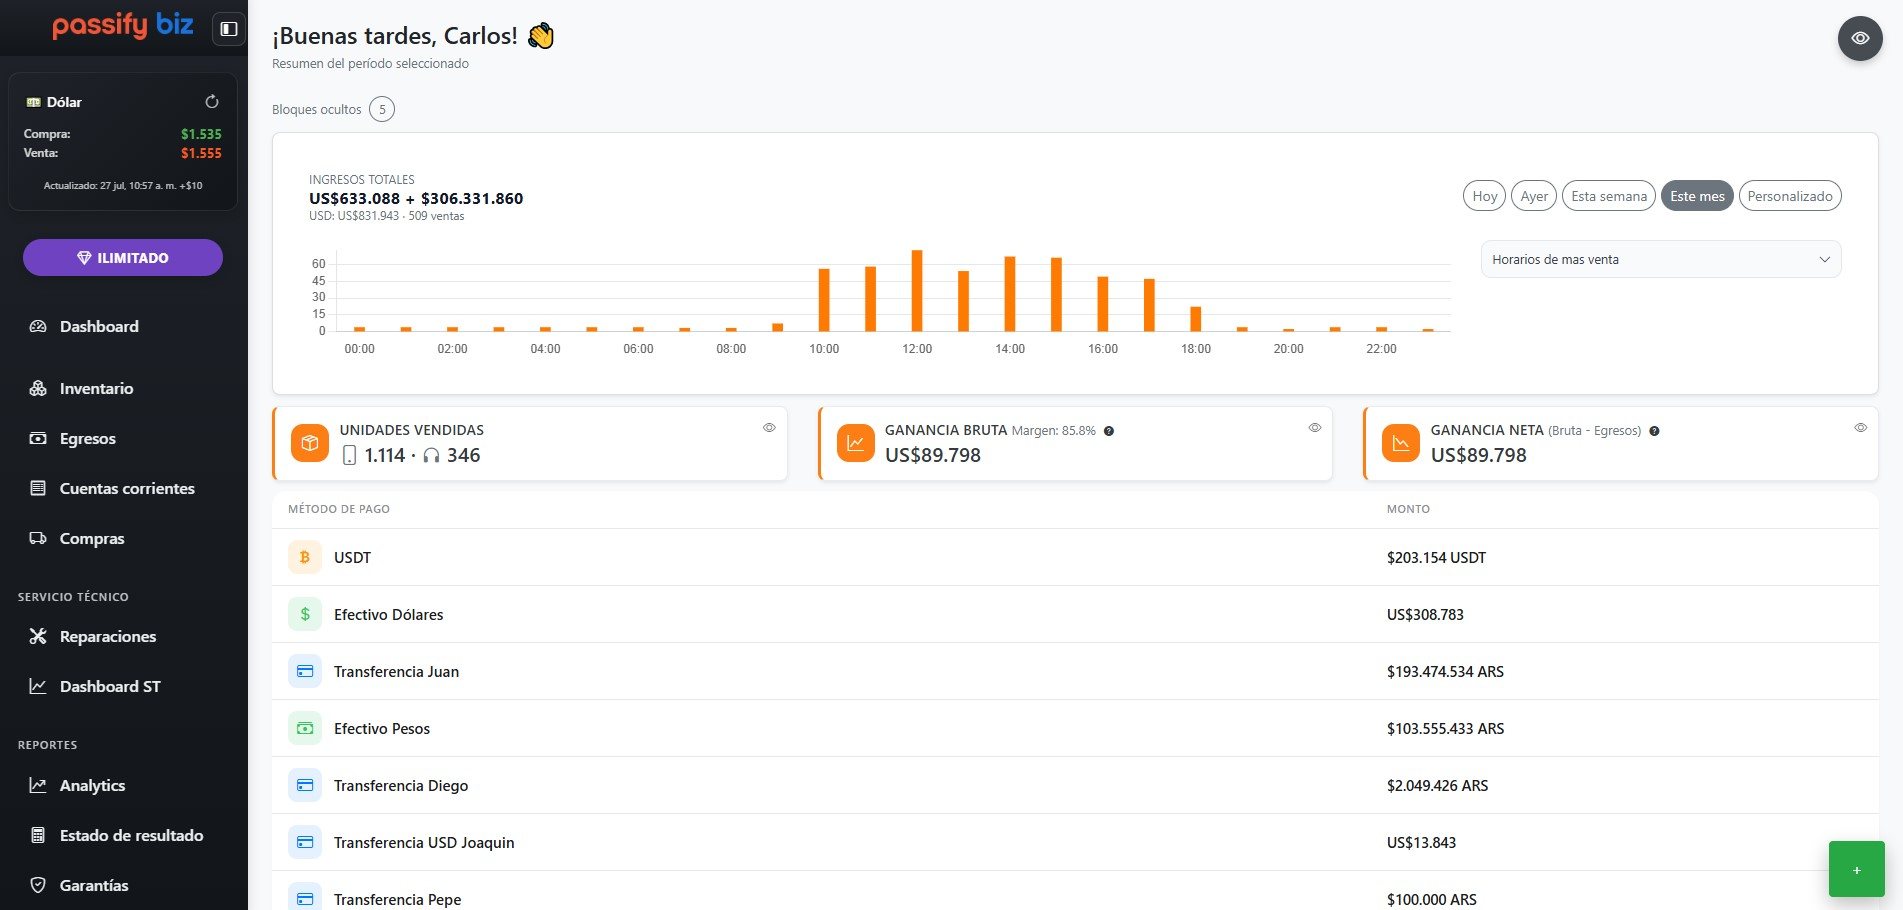Click the Analytics chart icon

[38, 786]
